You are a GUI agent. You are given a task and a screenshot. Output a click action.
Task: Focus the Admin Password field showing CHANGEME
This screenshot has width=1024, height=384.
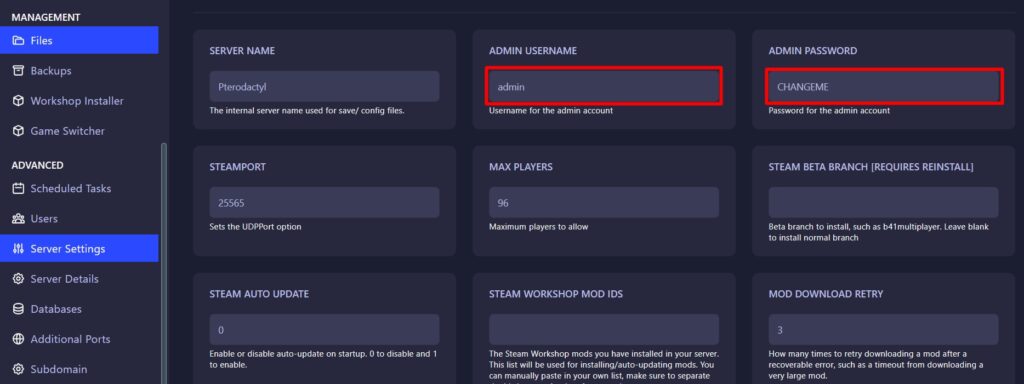click(x=884, y=86)
